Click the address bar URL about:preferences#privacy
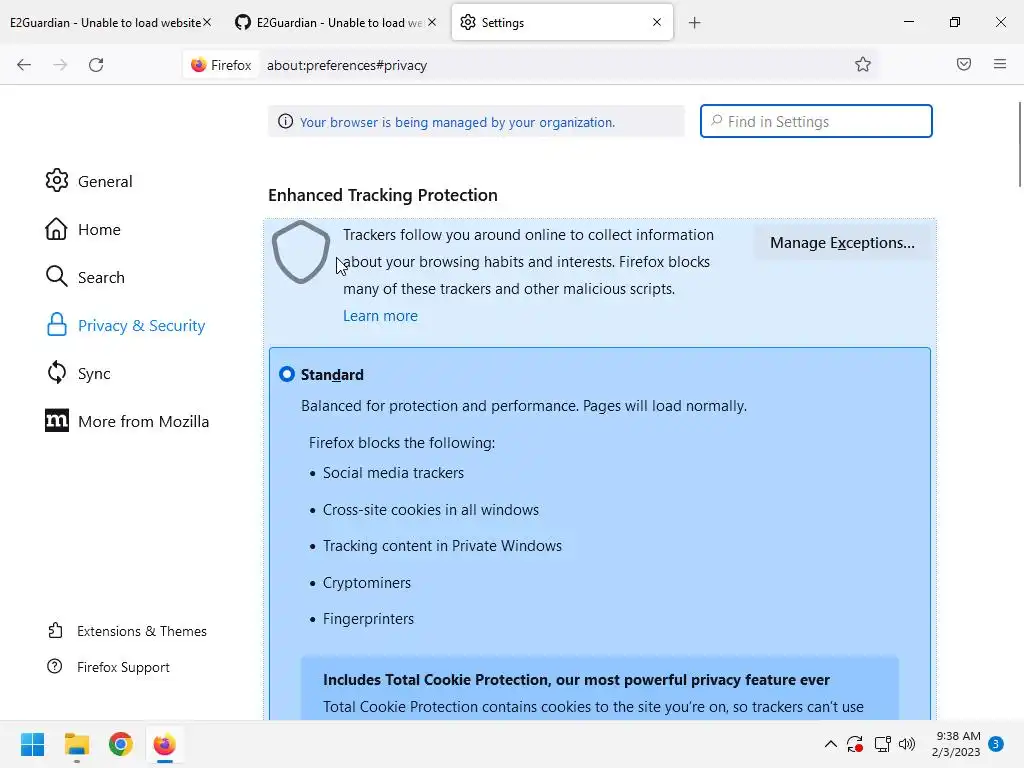This screenshot has width=1024, height=768. 347,65
